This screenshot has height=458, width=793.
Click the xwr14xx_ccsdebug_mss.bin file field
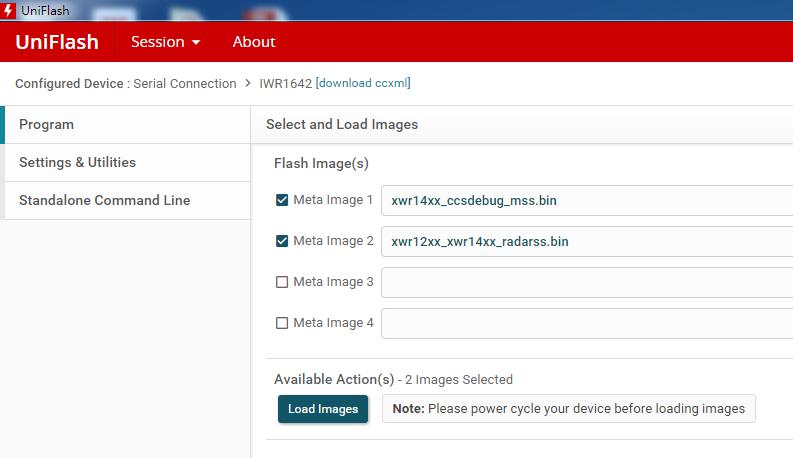point(587,200)
